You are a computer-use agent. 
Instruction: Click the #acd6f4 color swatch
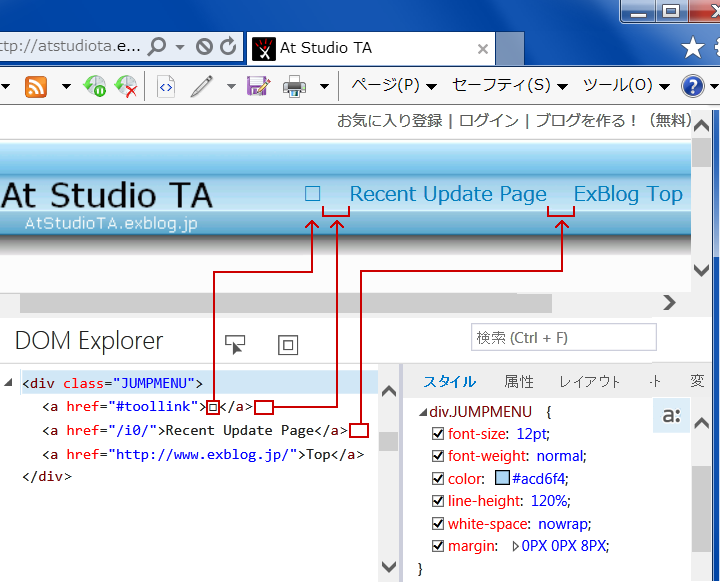coord(502,478)
